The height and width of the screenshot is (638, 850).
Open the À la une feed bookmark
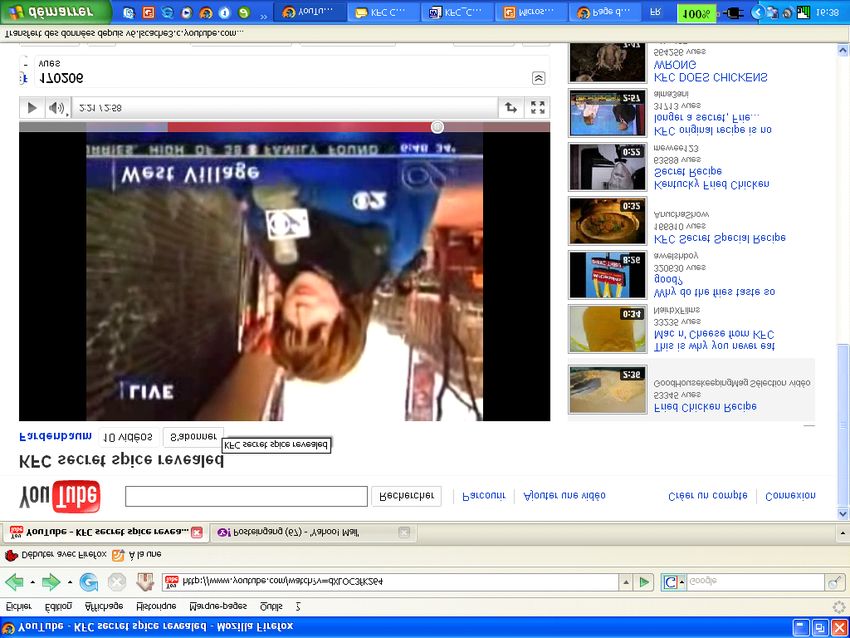coord(137,555)
